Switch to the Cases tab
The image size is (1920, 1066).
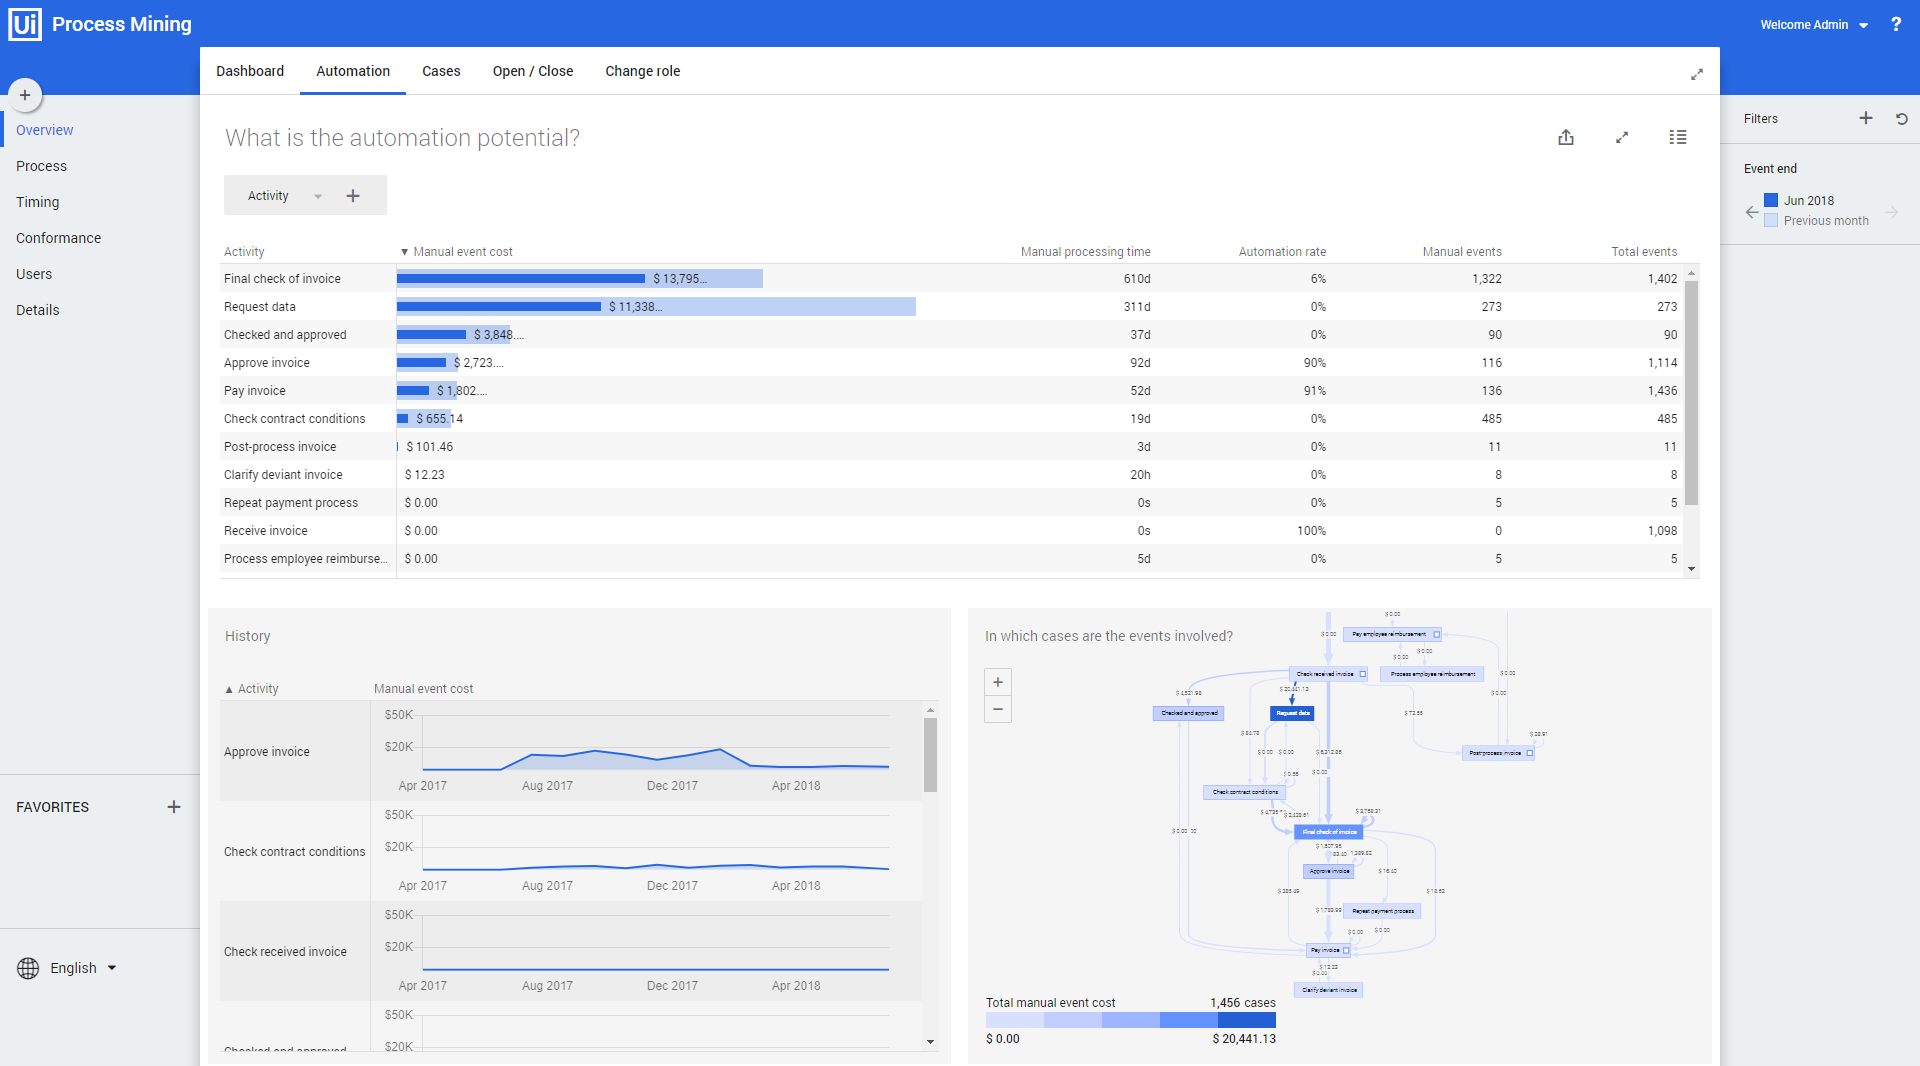click(441, 71)
